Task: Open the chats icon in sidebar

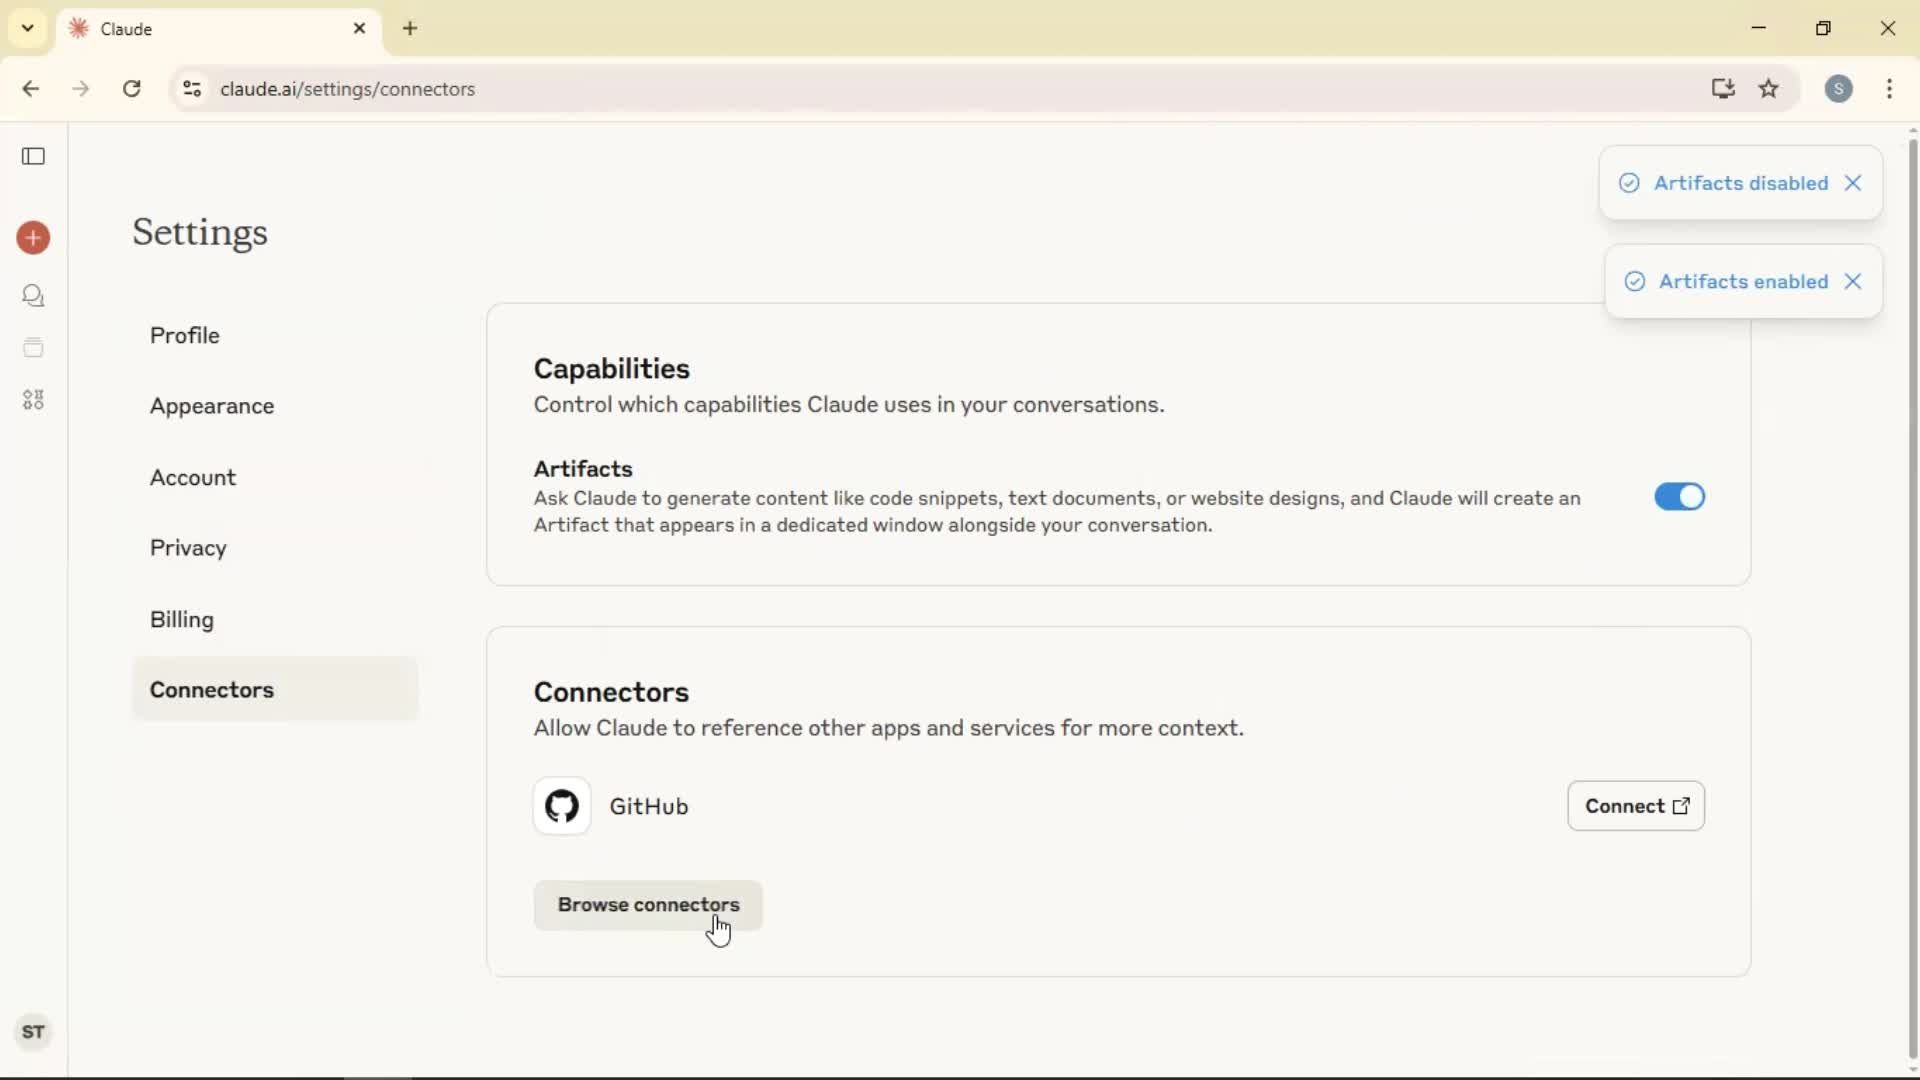Action: (34, 296)
